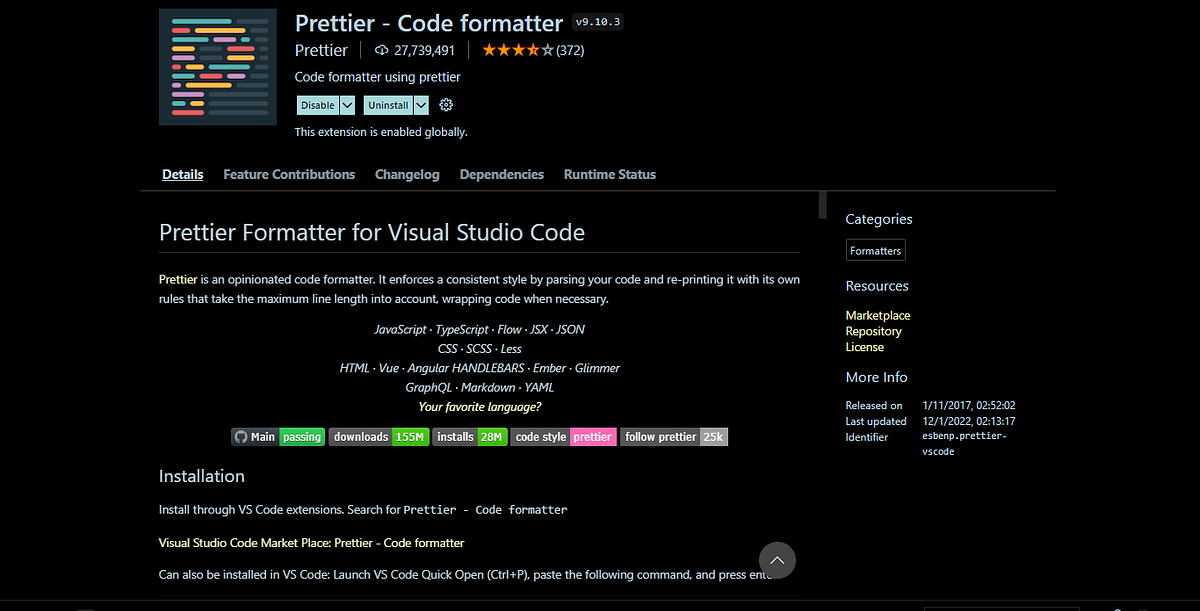Click the GitHub icon on the build badge
Viewport: 1200px width, 611px height.
click(x=240, y=436)
